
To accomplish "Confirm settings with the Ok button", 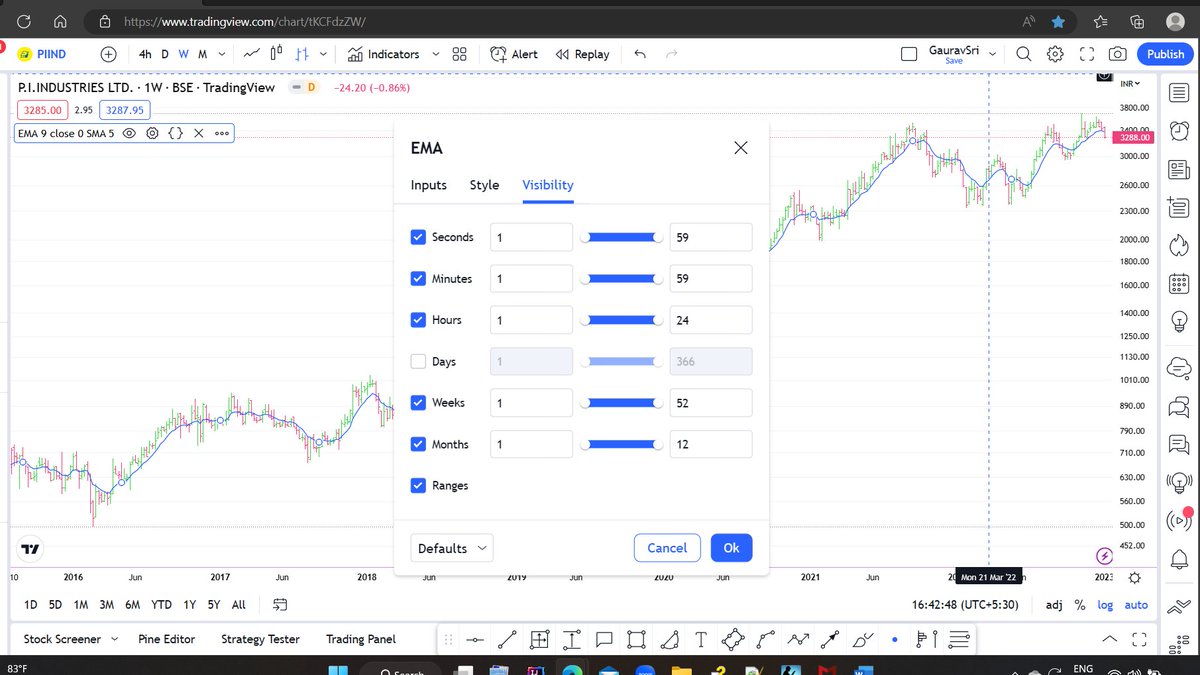I will [x=731, y=548].
